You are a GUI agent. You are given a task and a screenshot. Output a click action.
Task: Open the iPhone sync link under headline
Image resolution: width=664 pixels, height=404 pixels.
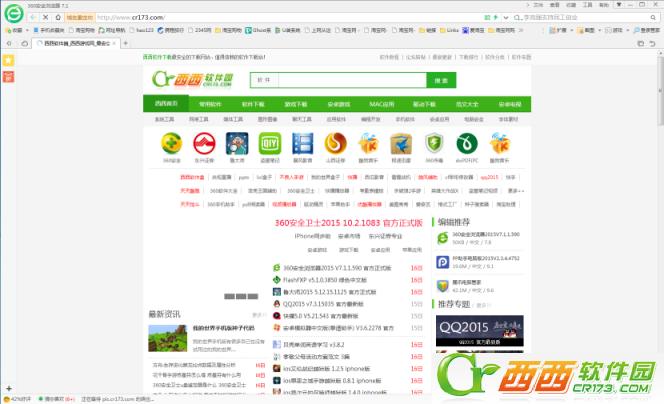pos(313,236)
